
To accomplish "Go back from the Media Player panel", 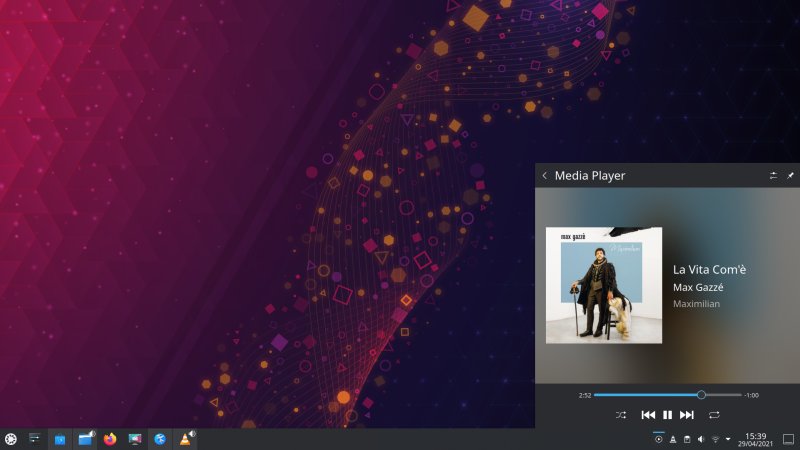I will pos(544,176).
